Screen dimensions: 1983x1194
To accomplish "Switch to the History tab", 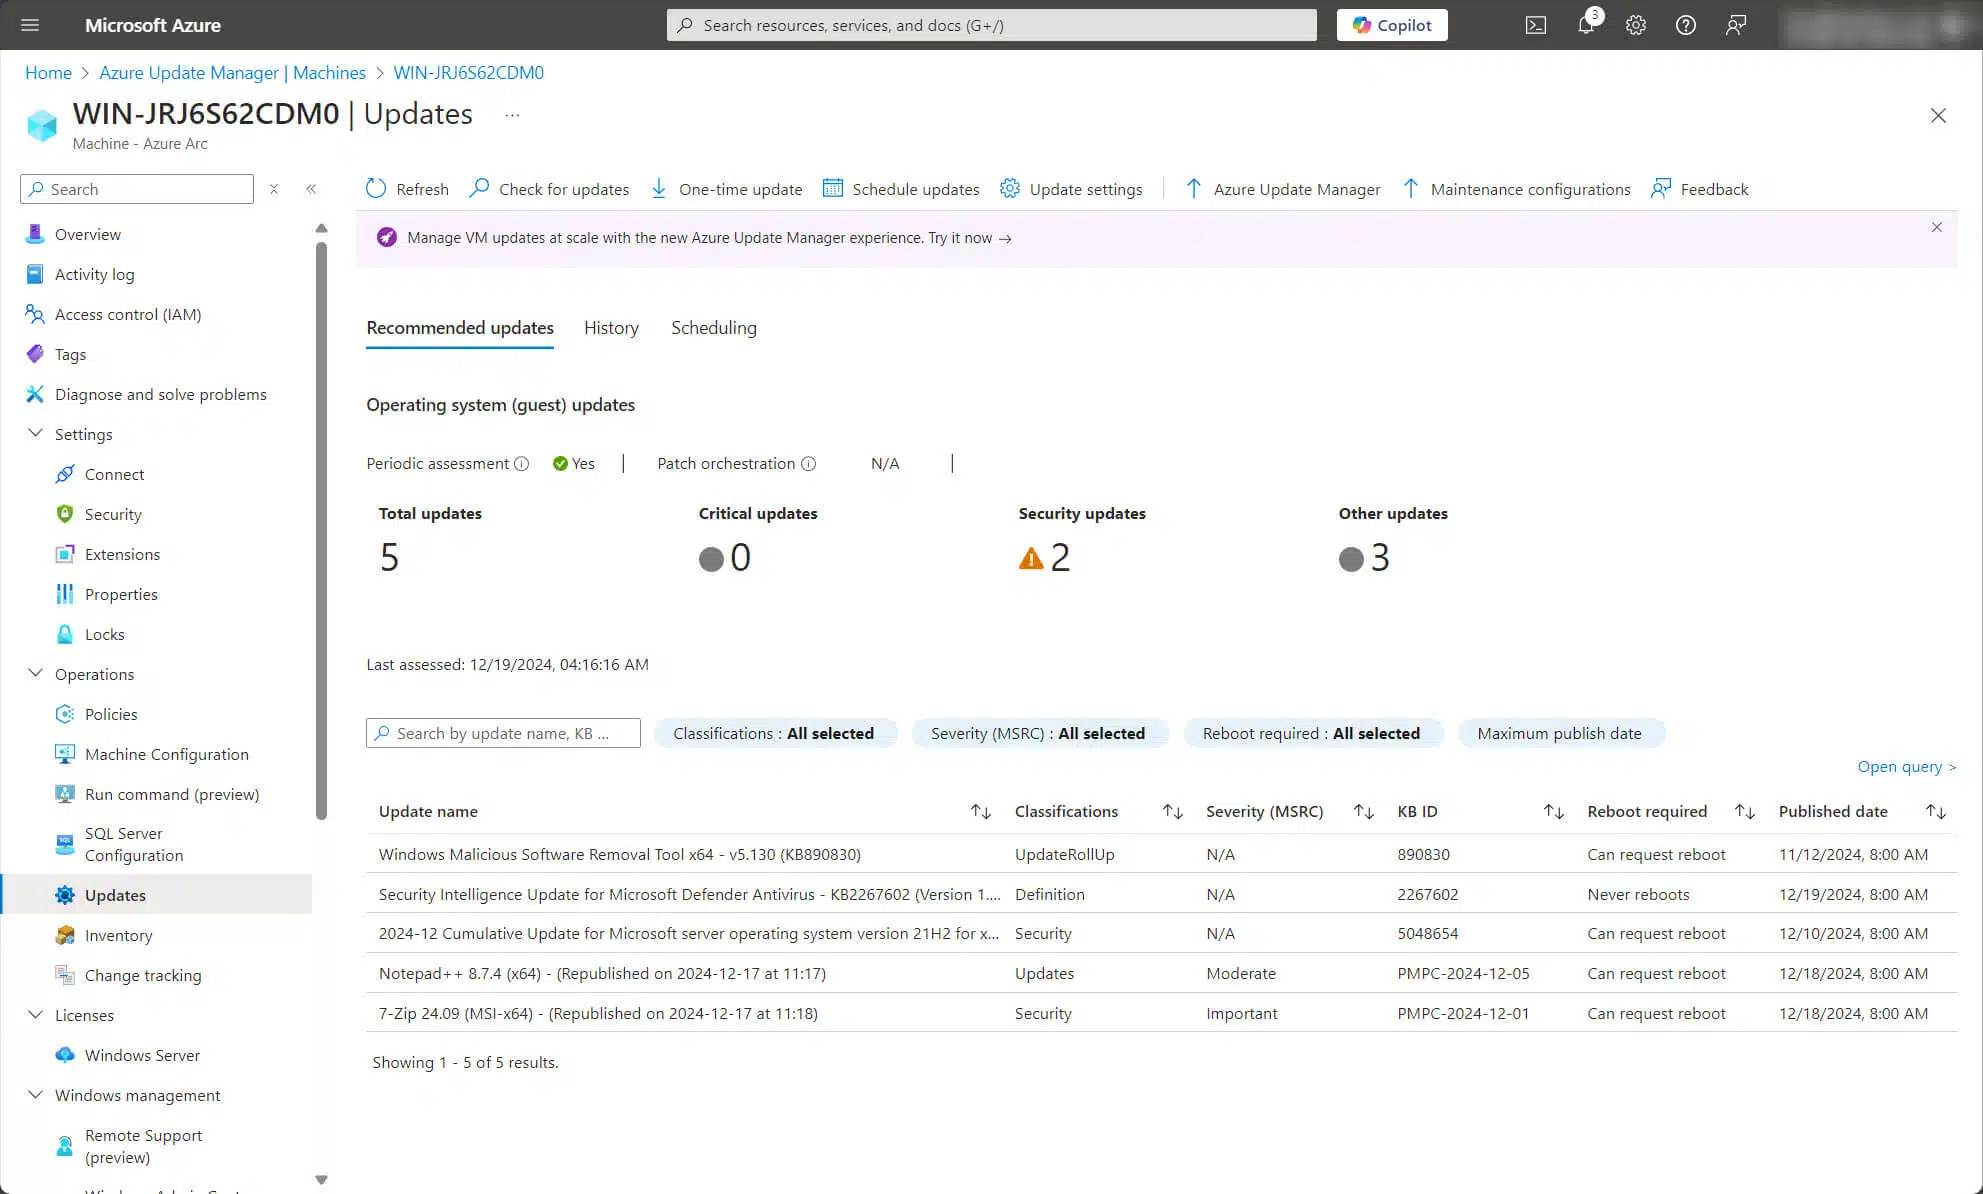I will pyautogui.click(x=611, y=328).
